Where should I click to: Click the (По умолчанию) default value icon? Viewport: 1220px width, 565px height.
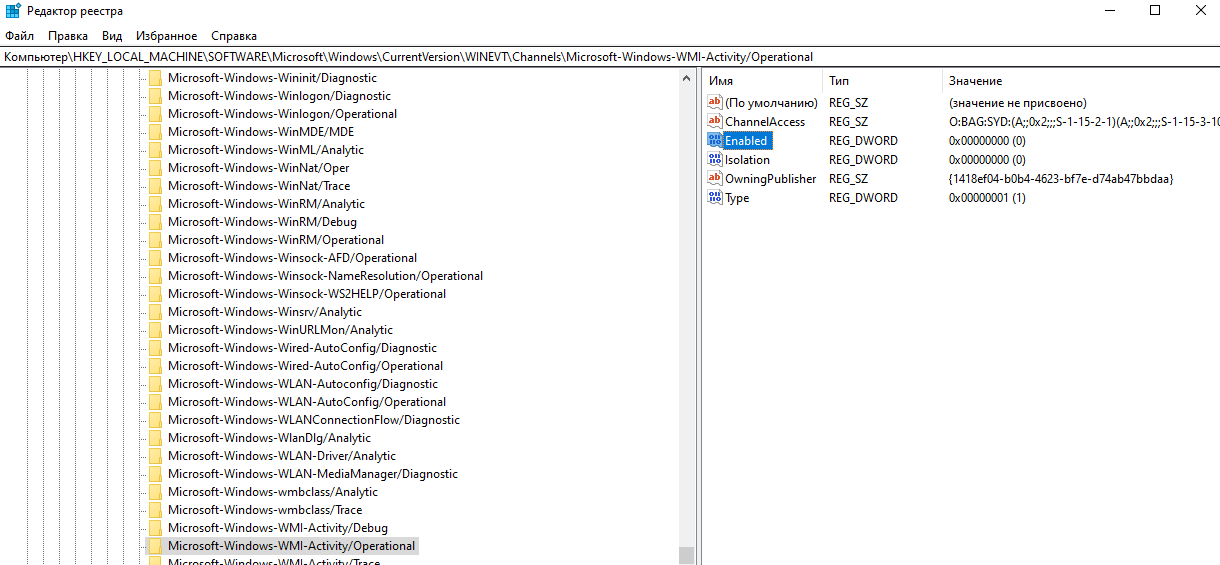714,103
